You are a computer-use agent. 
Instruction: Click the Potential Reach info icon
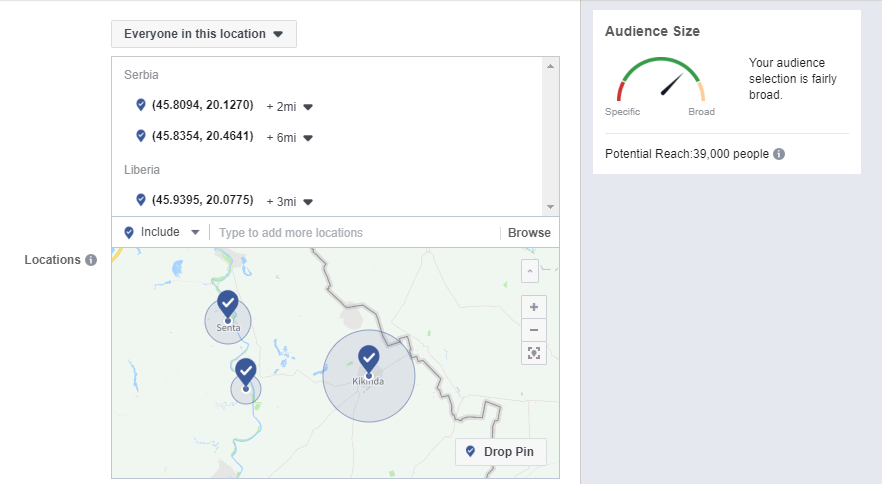click(x=779, y=154)
